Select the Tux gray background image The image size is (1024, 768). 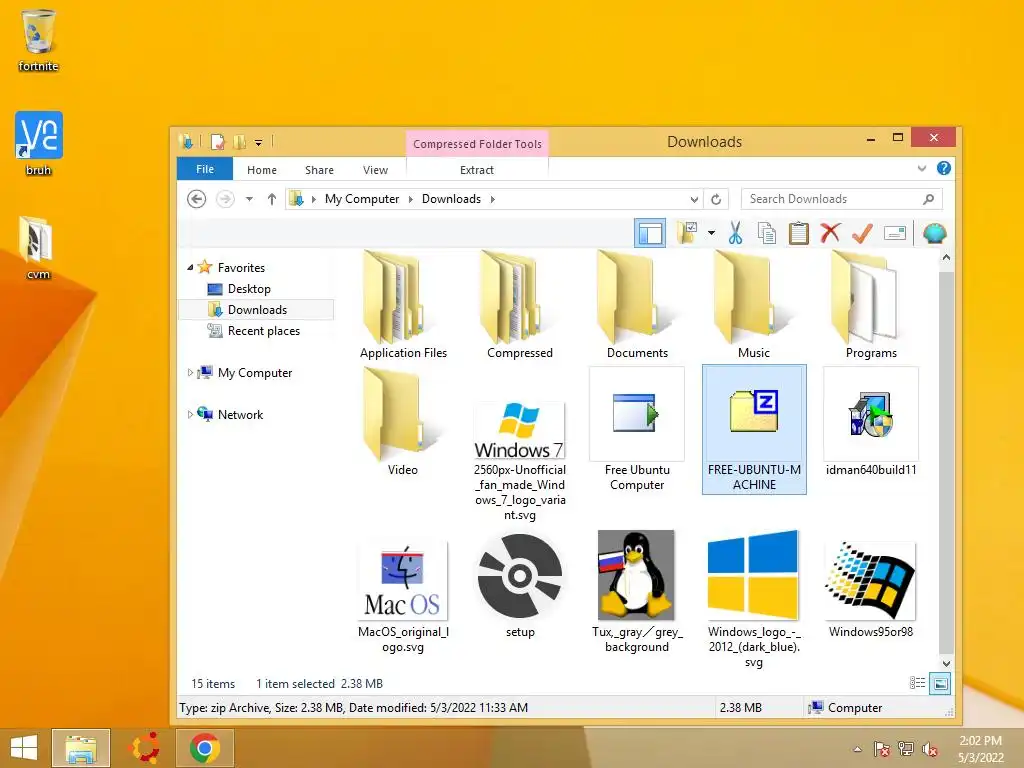pyautogui.click(x=637, y=592)
